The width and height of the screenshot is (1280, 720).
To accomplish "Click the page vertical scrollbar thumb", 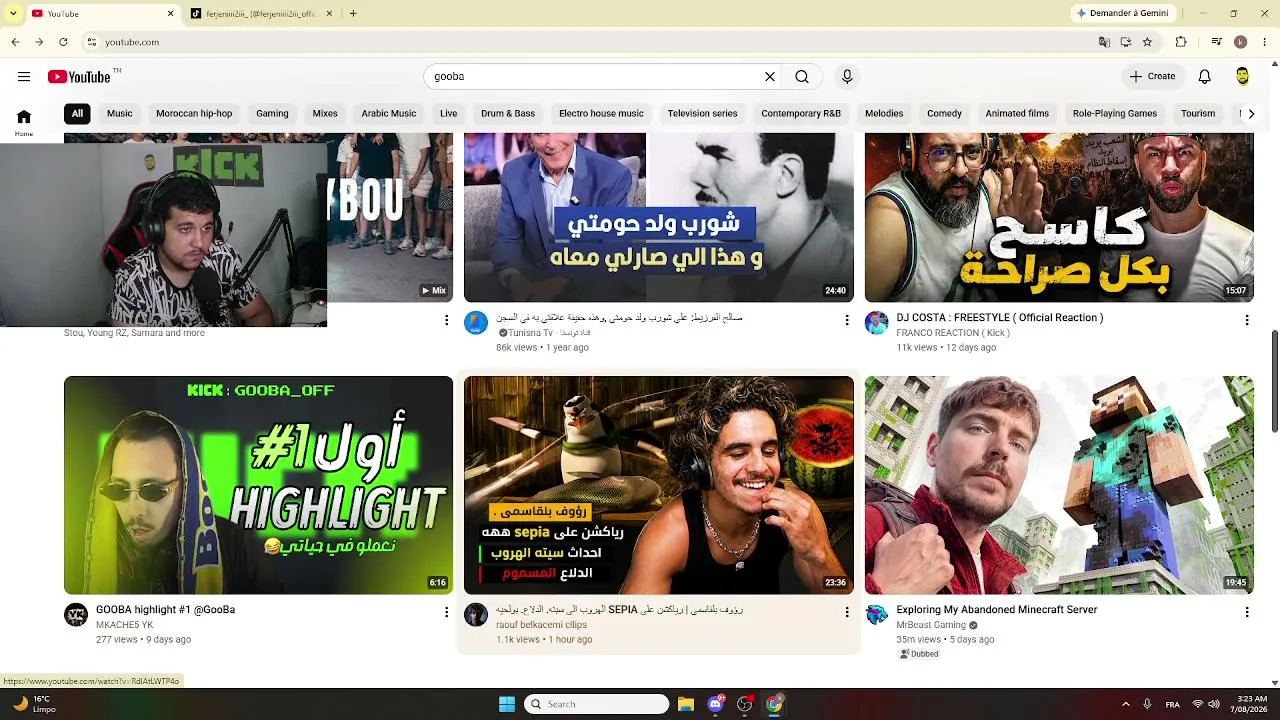I will coord(1274,381).
